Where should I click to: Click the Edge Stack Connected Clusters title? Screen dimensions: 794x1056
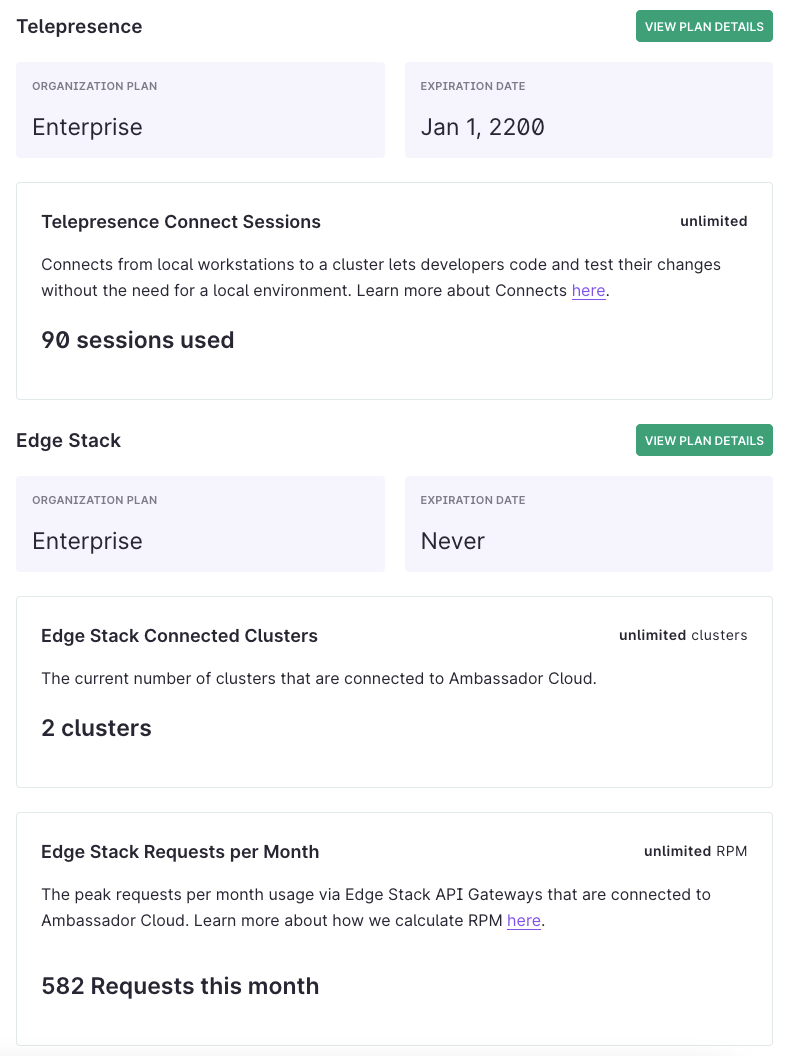(x=179, y=636)
